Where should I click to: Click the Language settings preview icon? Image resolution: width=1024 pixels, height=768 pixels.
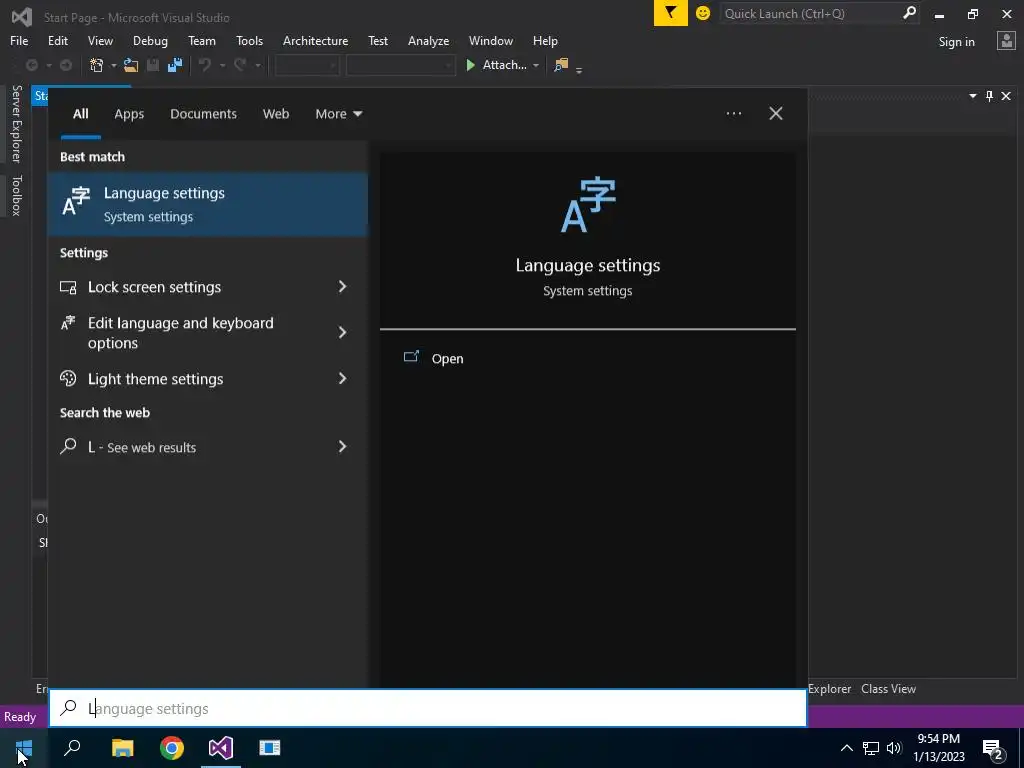(588, 204)
